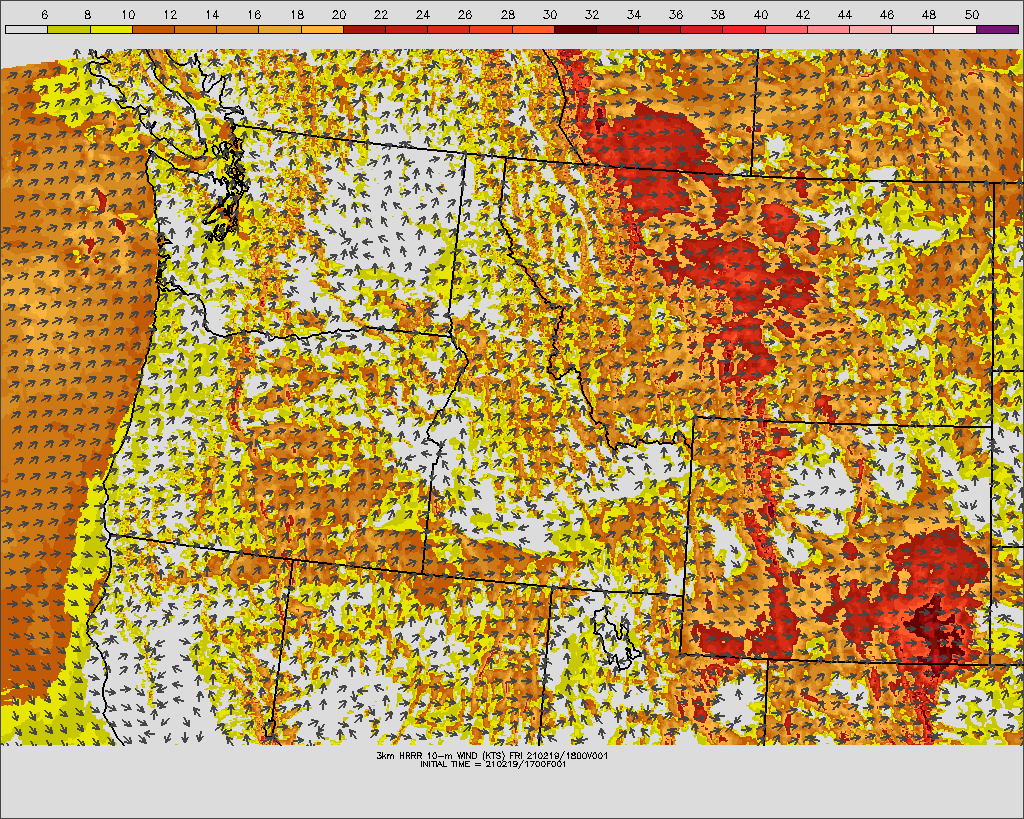The height and width of the screenshot is (819, 1024).
Task: Click the 'INITIAL TIME = 210219/1700F001' line
Action: 493,764
